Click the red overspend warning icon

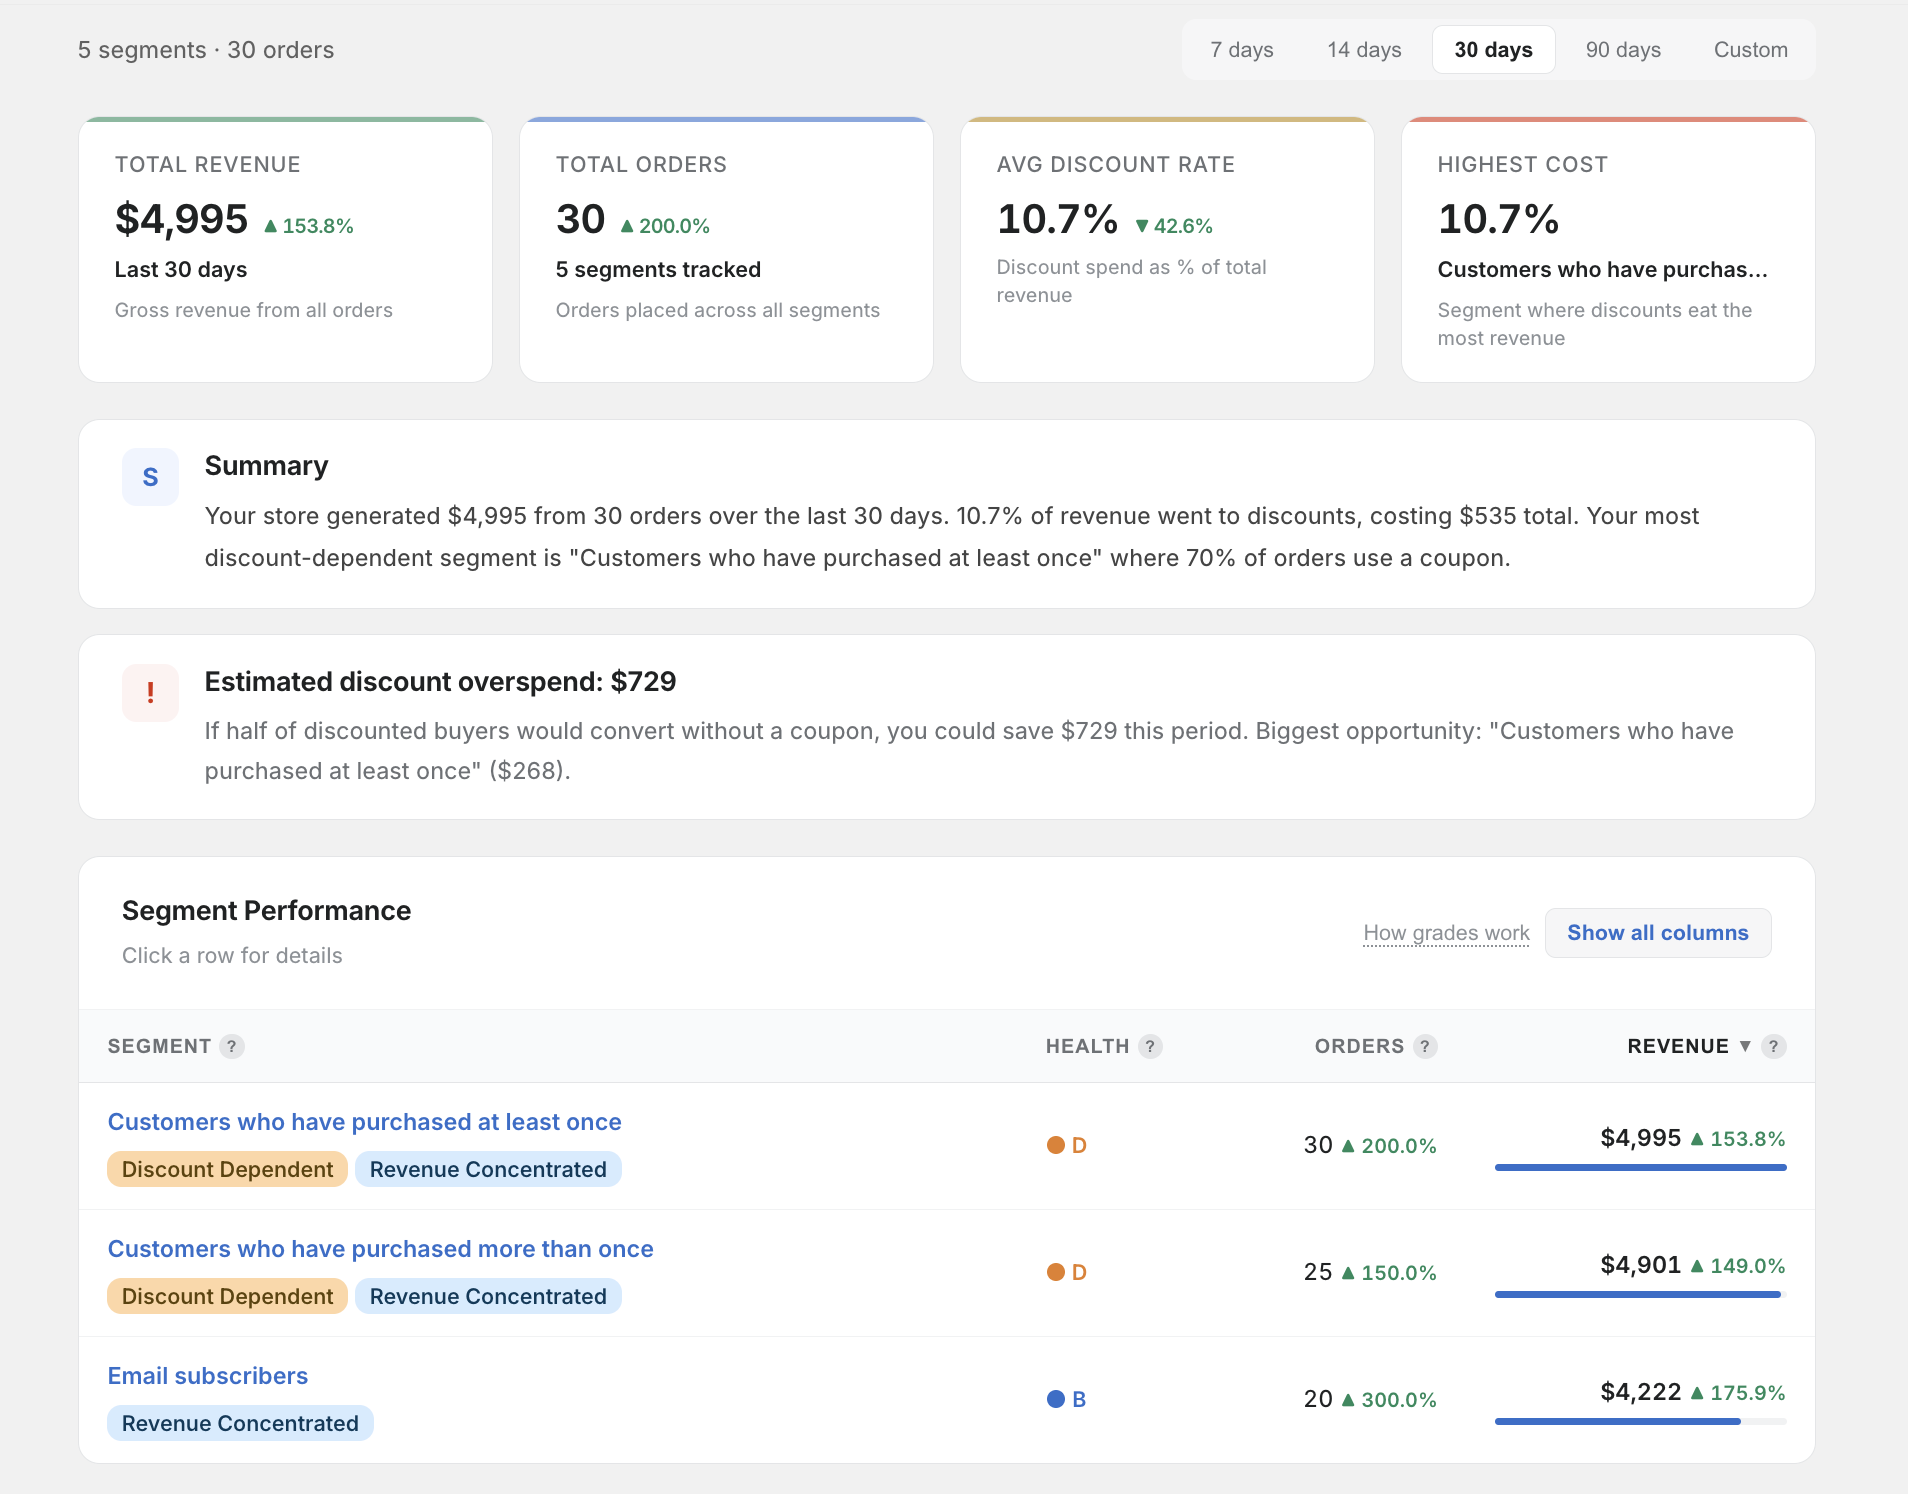(x=149, y=692)
